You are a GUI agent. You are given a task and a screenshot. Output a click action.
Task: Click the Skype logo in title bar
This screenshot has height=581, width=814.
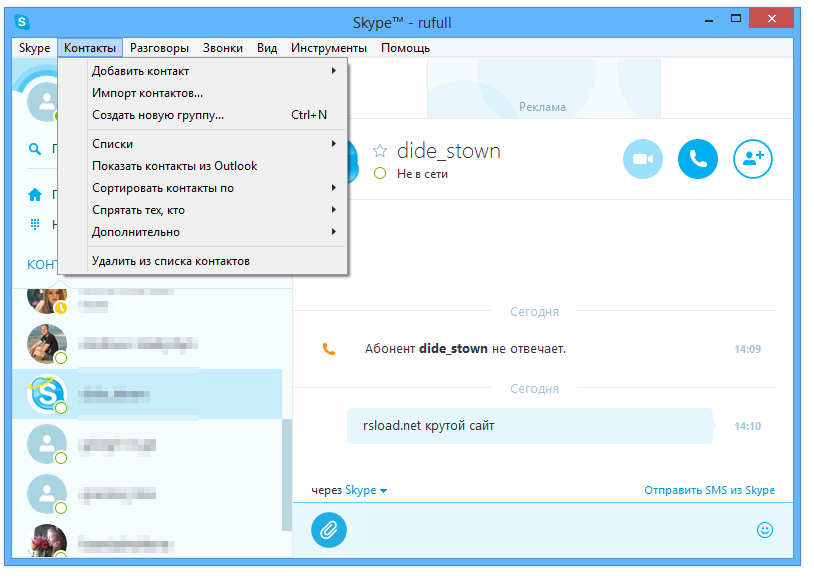[x=22, y=22]
